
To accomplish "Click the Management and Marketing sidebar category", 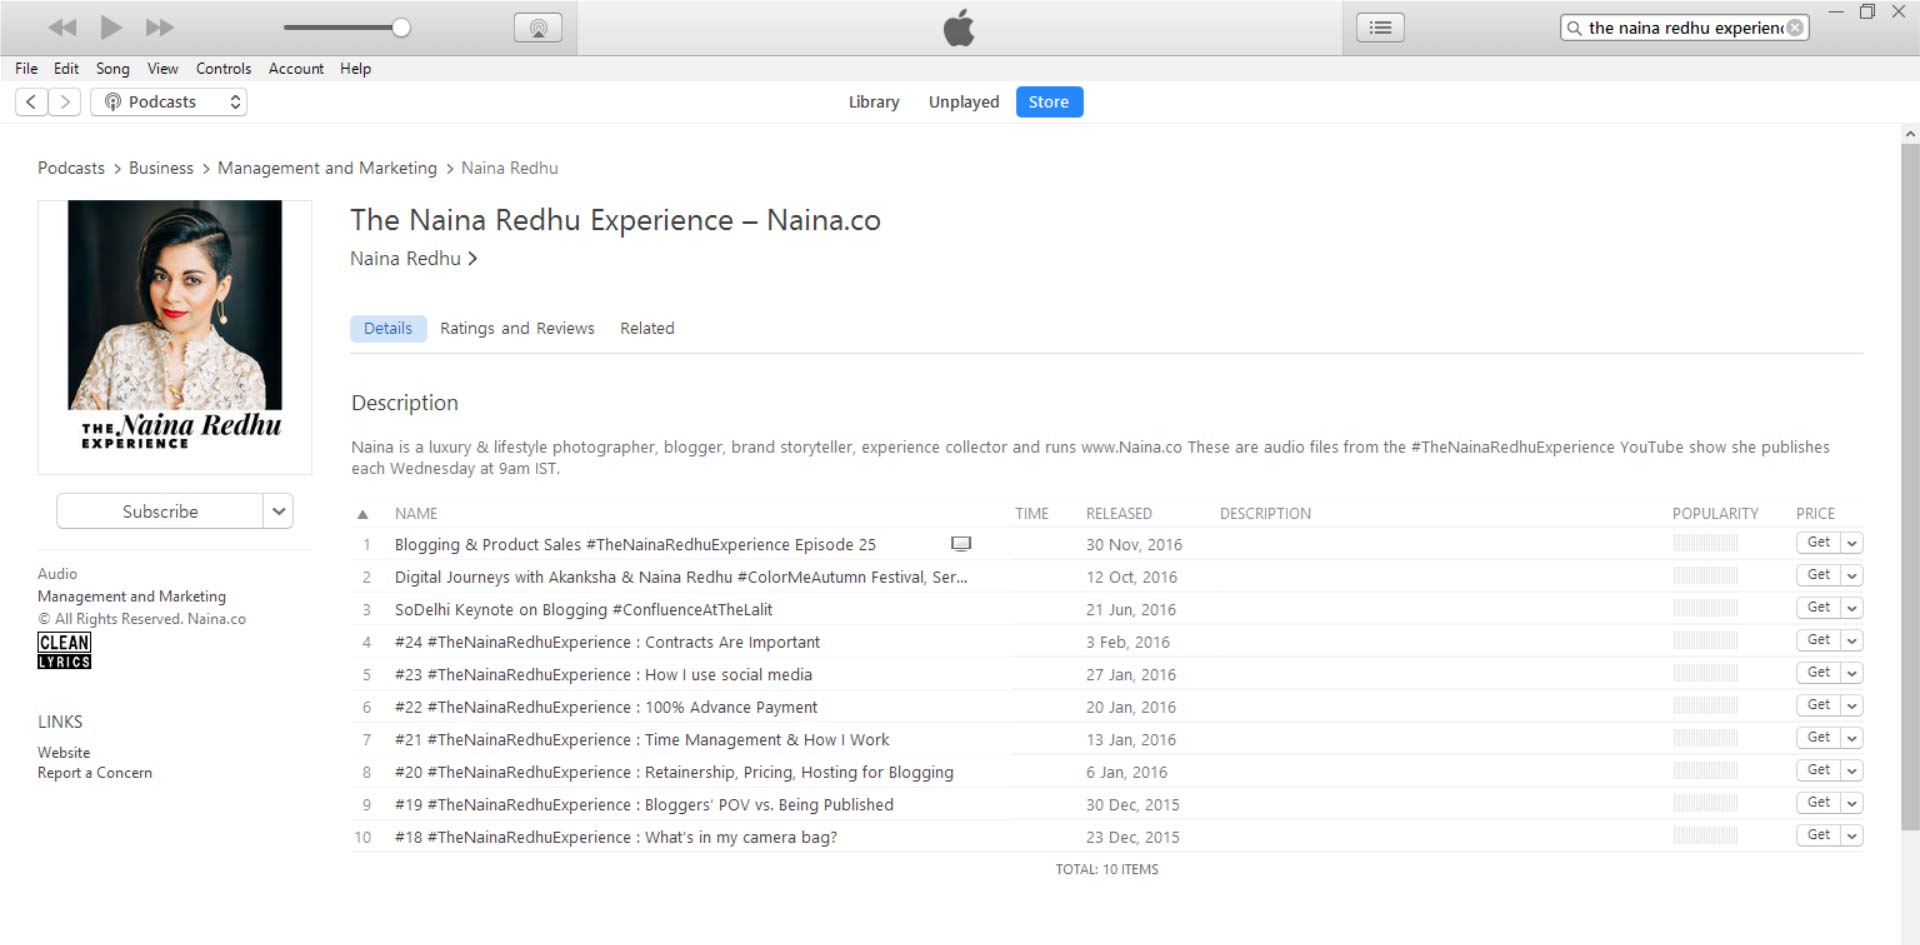I will point(132,596).
